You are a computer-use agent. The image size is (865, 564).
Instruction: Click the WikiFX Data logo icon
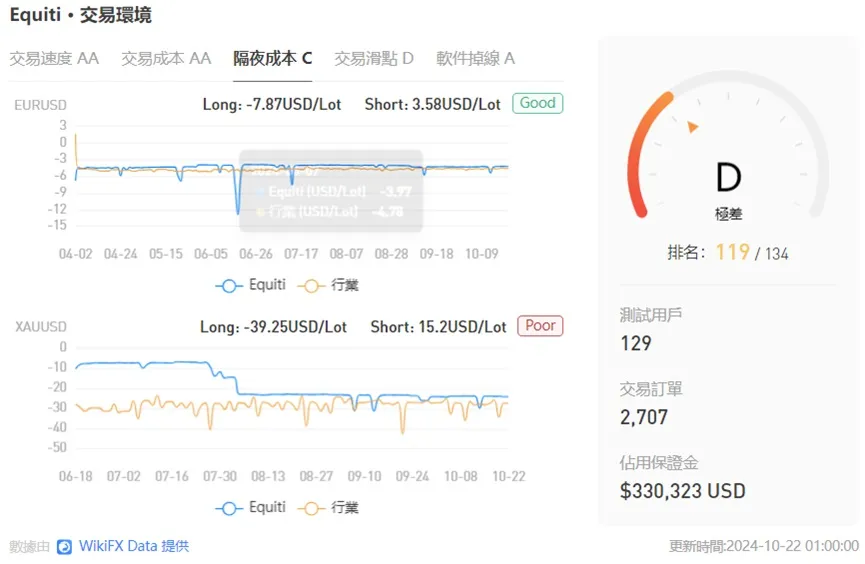pyautogui.click(x=65, y=547)
